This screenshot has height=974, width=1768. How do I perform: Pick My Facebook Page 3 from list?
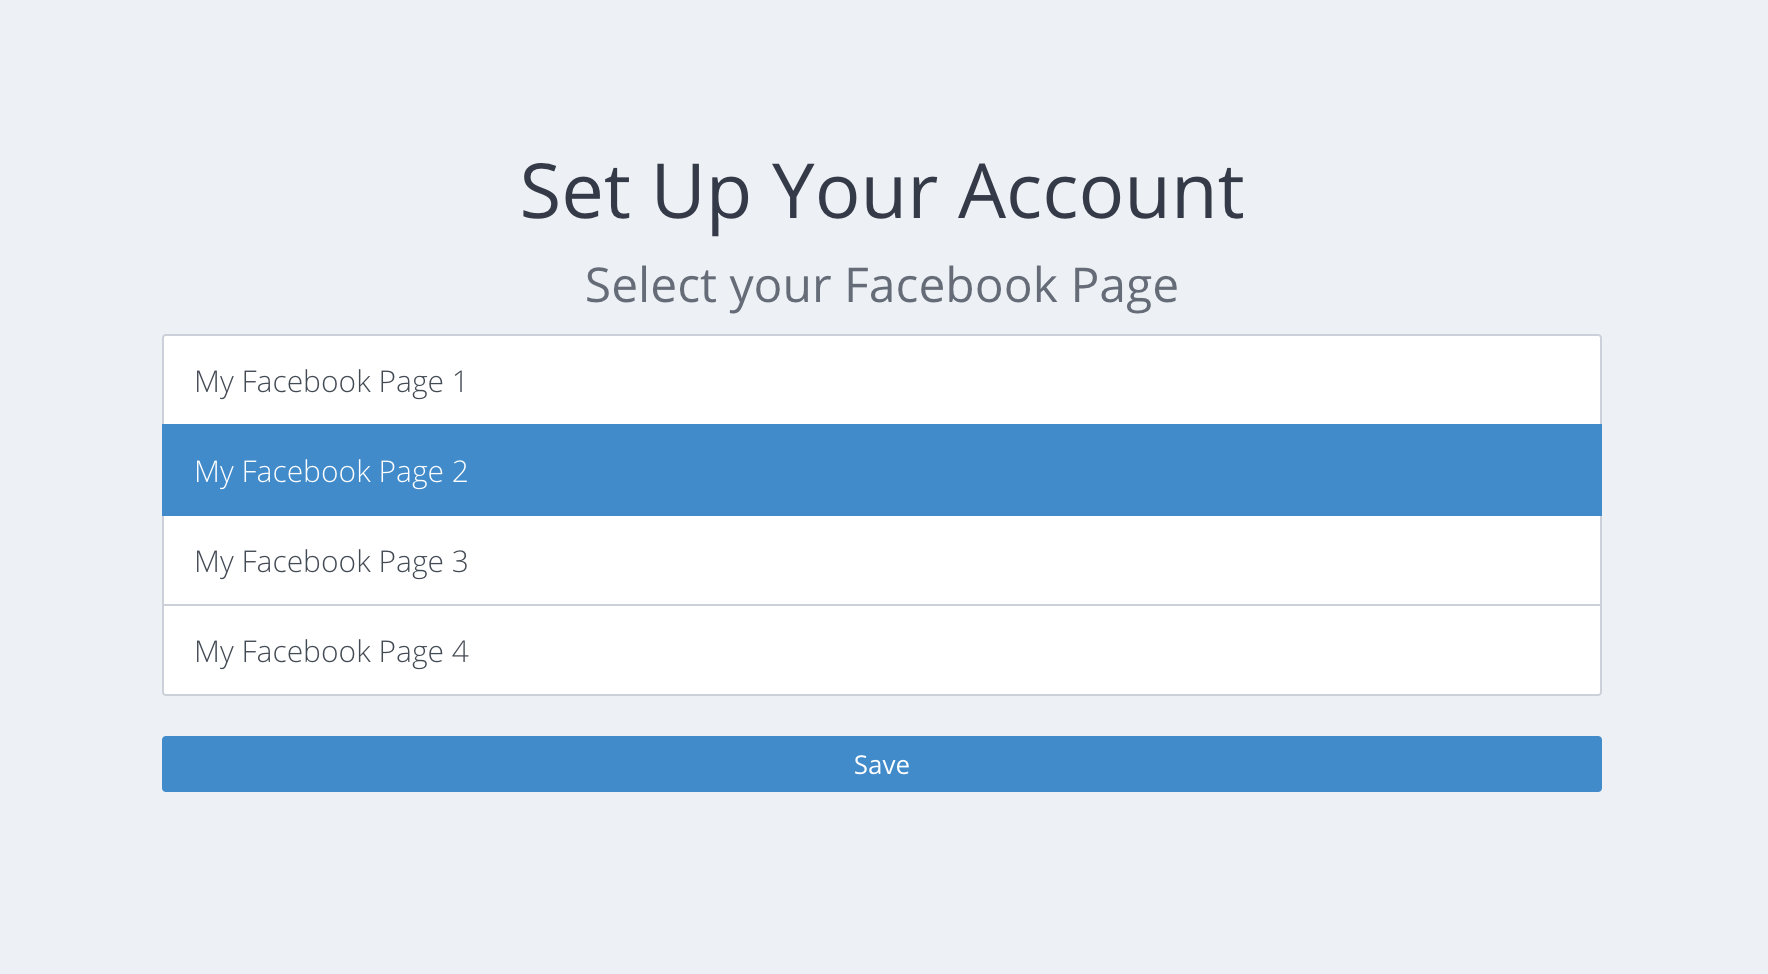(881, 560)
